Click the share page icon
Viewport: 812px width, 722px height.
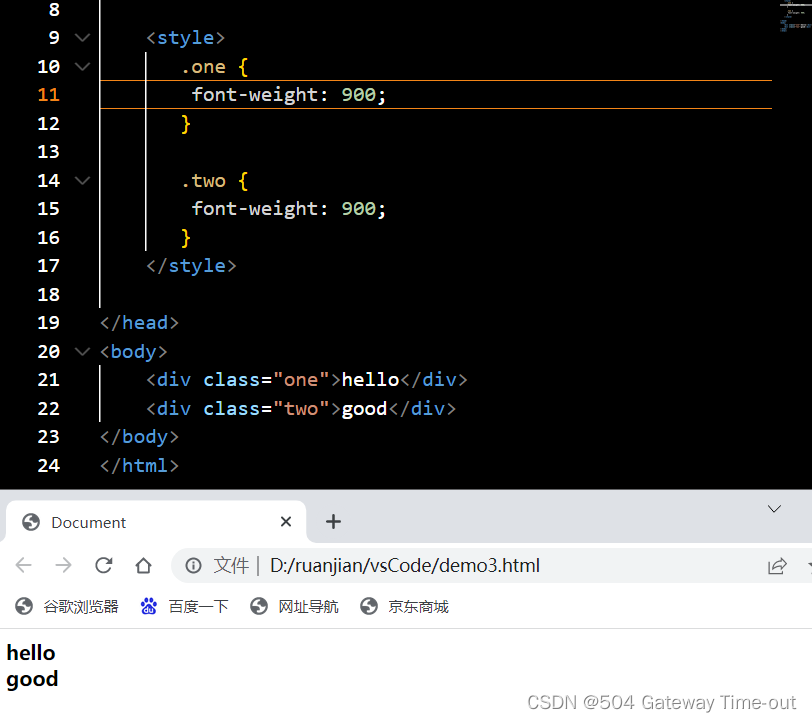coord(777,566)
